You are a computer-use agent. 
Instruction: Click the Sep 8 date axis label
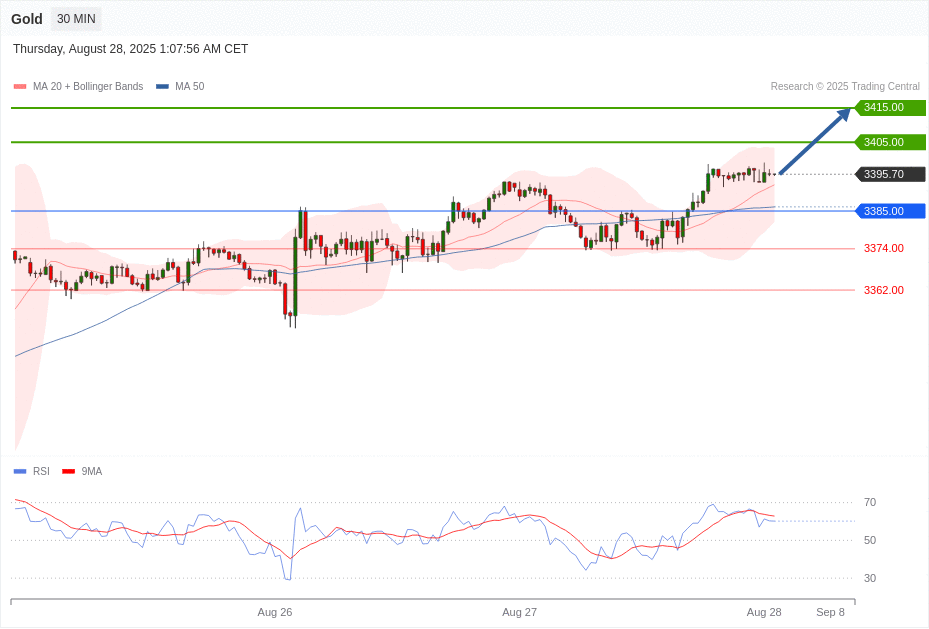(x=830, y=612)
